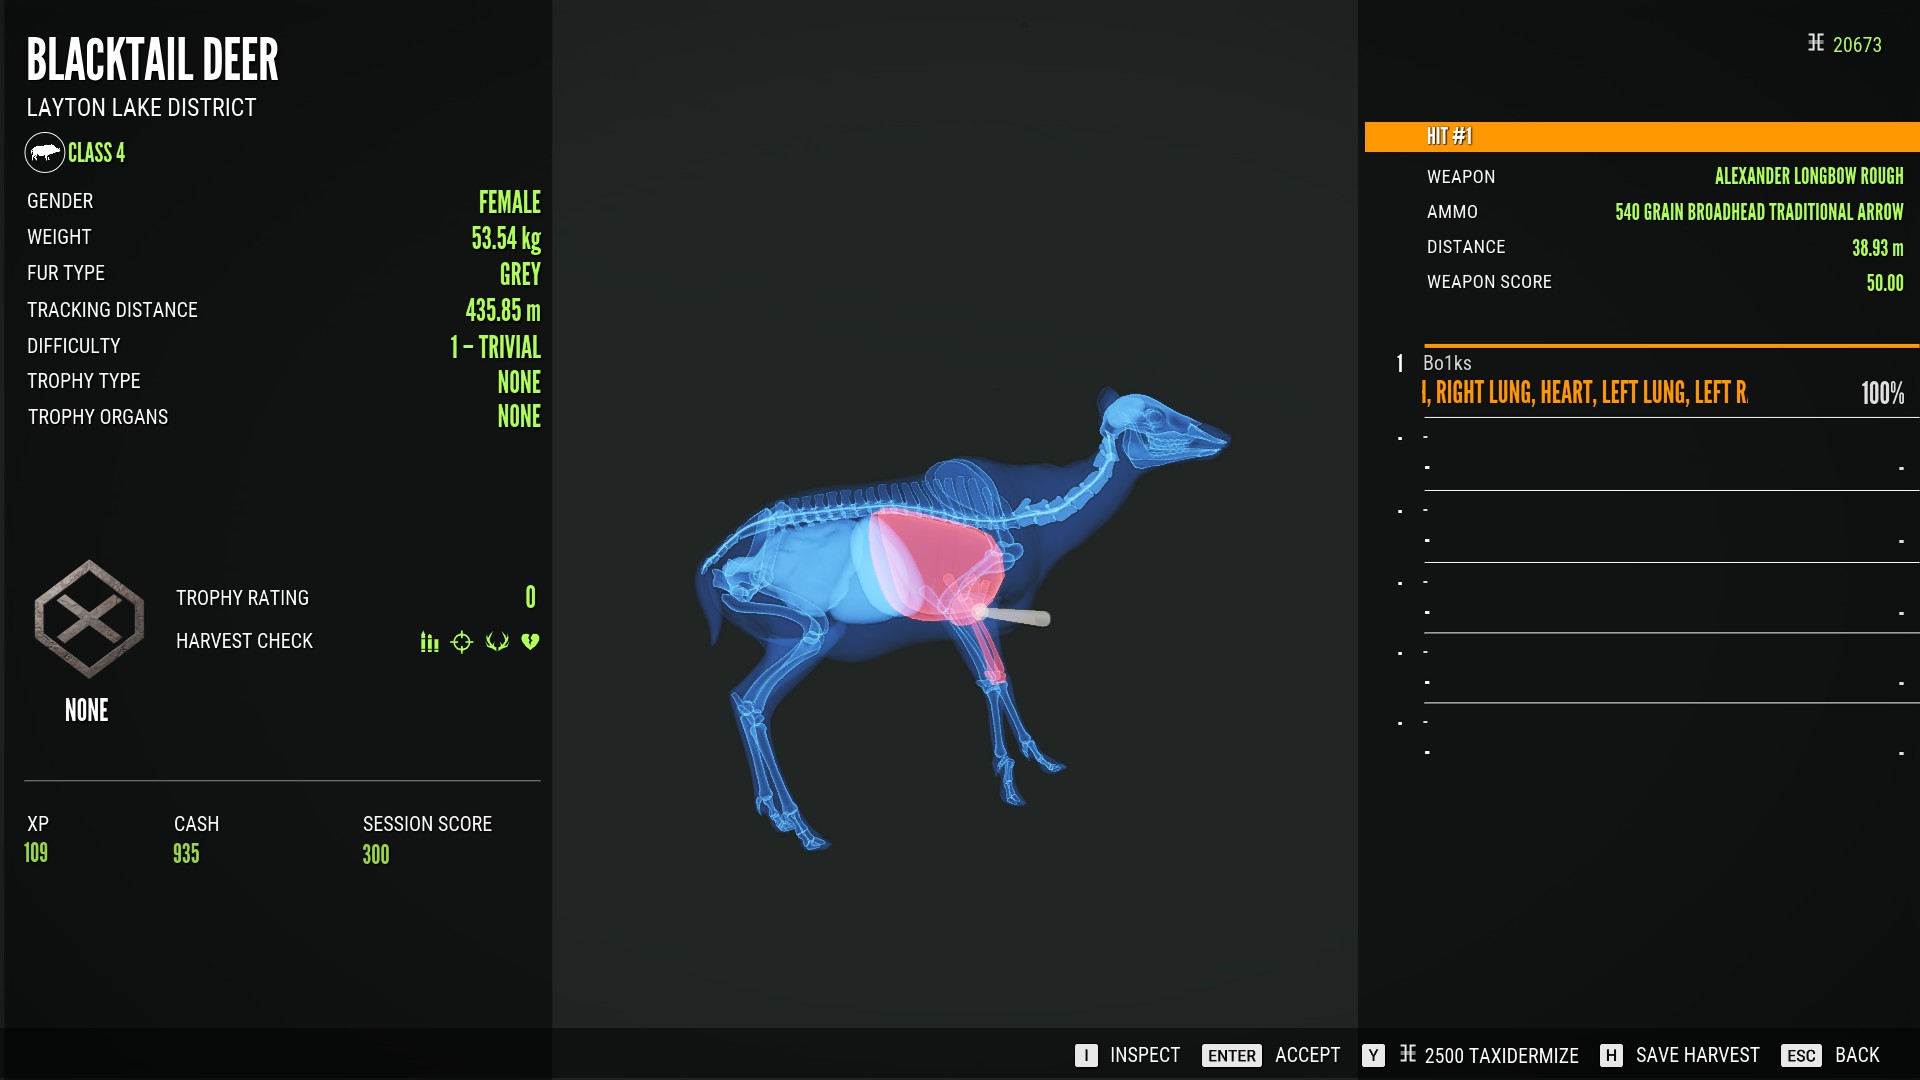The image size is (1920, 1080).
Task: Click the currency icon before 2500 Taxidermize
Action: coord(1408,1054)
